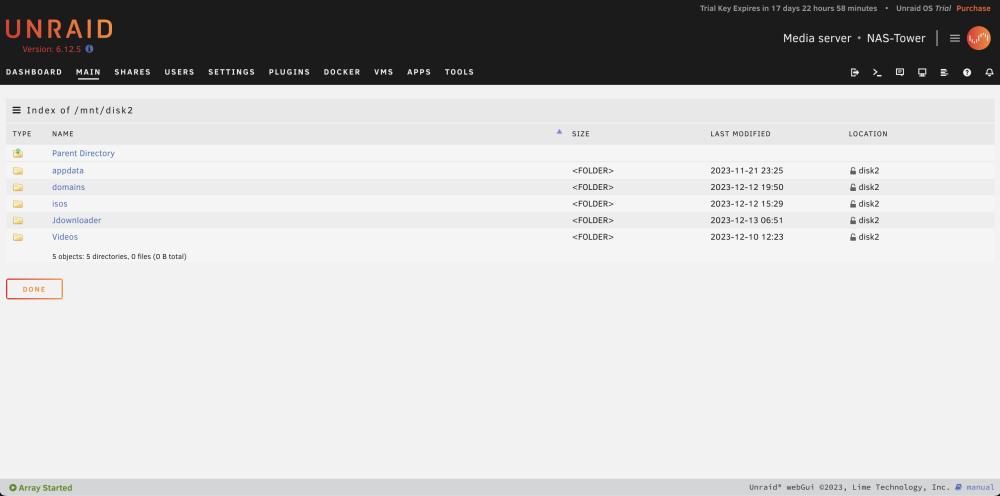Click the 5 objects summary text
1000x496 pixels.
[x=119, y=256]
